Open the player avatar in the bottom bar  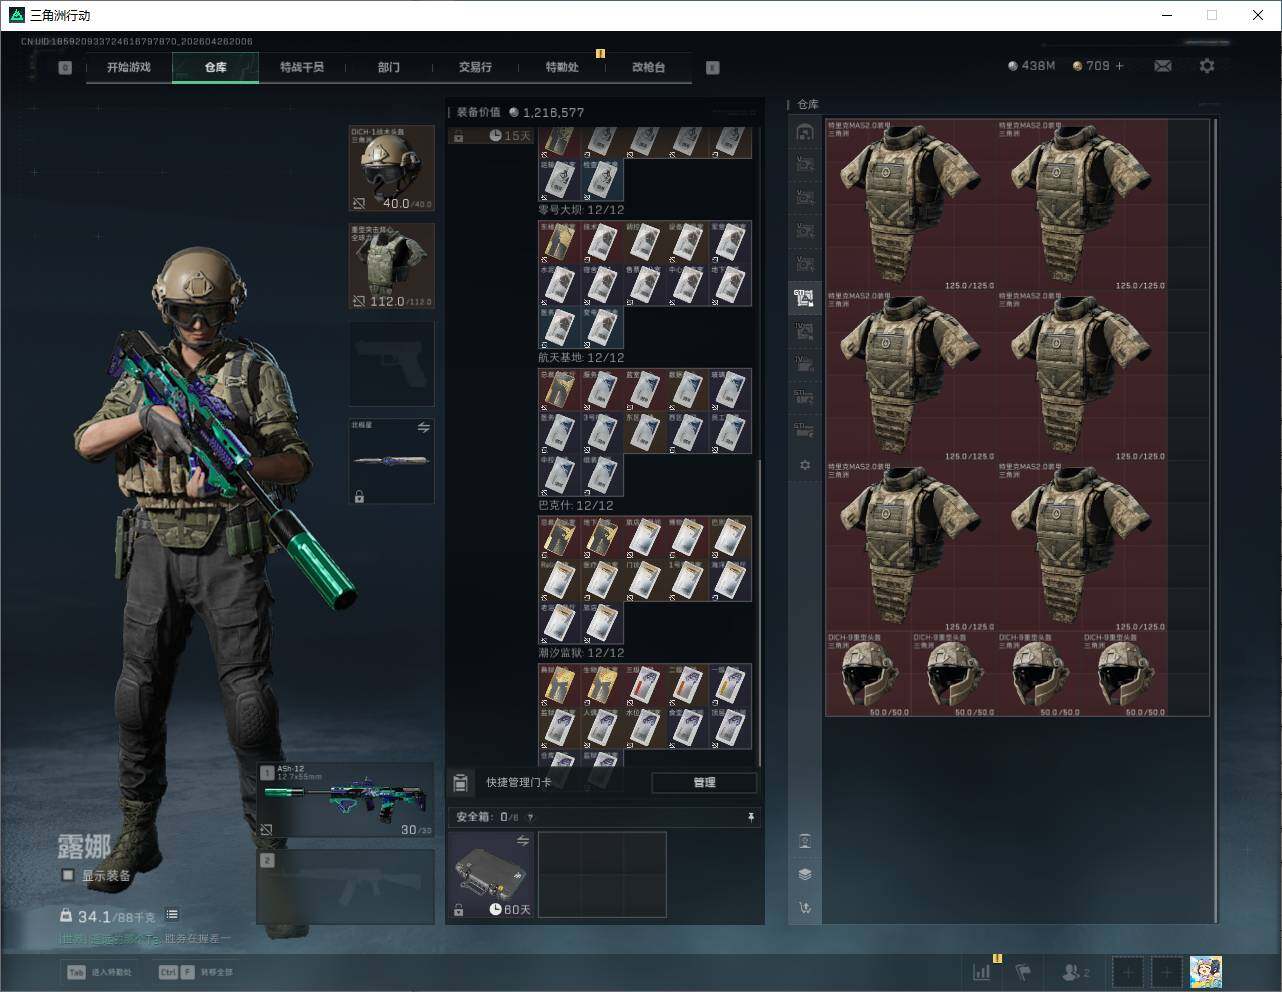1205,972
